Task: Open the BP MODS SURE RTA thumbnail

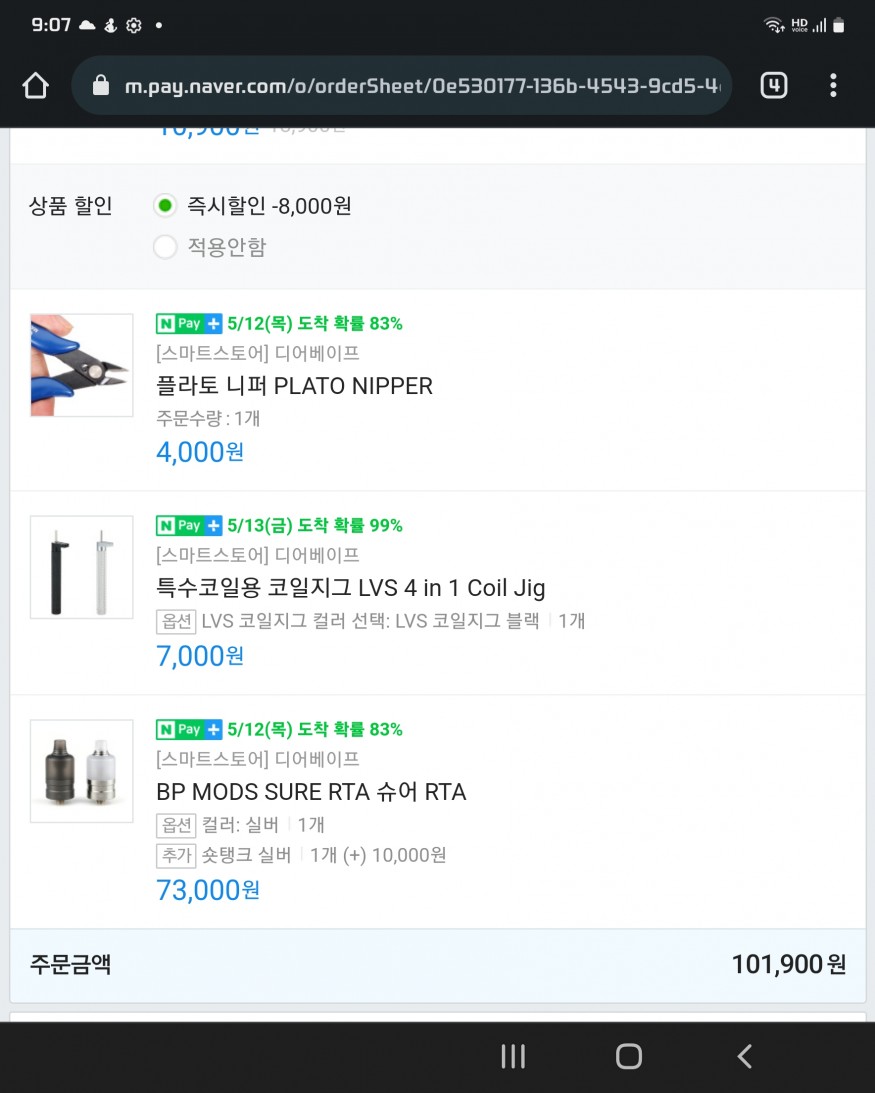Action: (82, 771)
